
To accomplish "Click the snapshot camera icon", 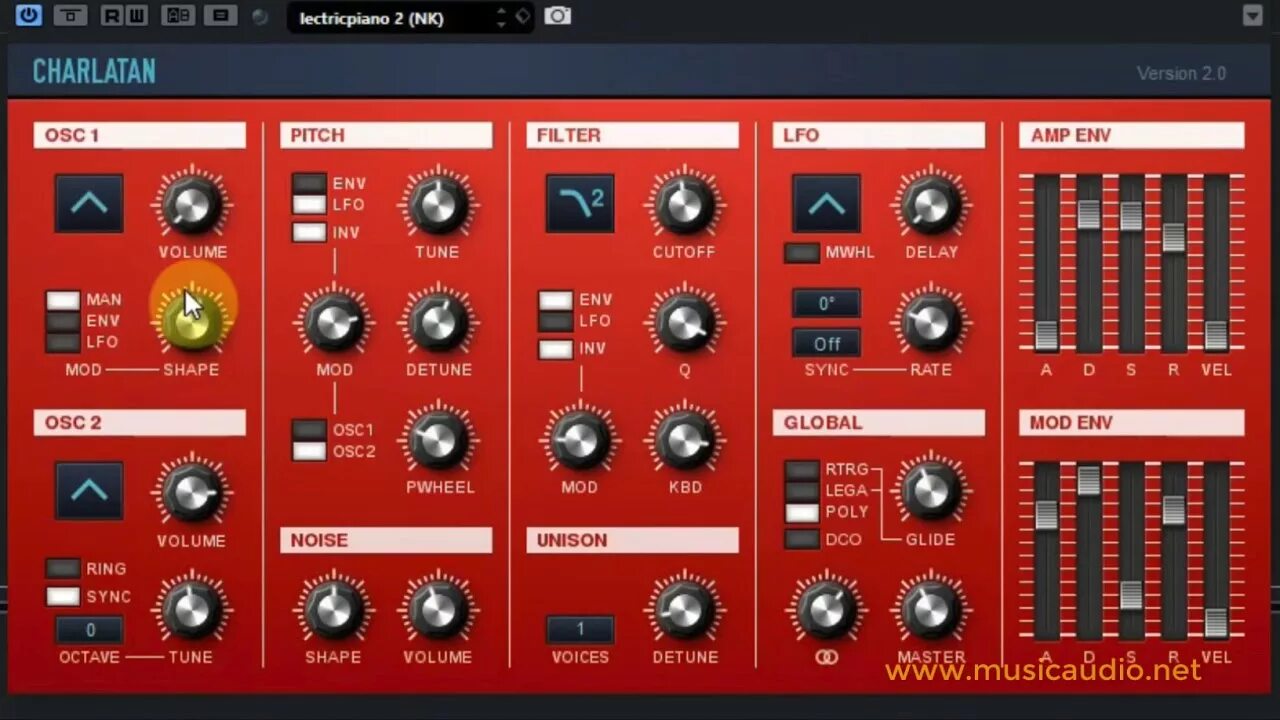I will tap(558, 16).
